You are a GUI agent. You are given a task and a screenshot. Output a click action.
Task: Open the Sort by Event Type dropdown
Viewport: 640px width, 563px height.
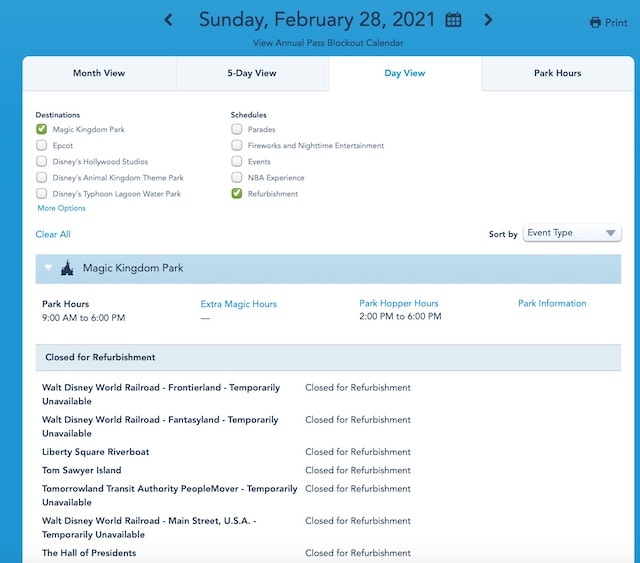pyautogui.click(x=572, y=233)
